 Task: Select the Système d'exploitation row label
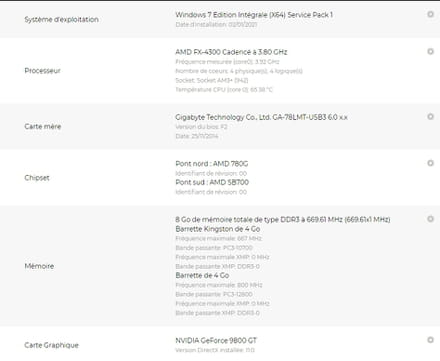(61, 19)
